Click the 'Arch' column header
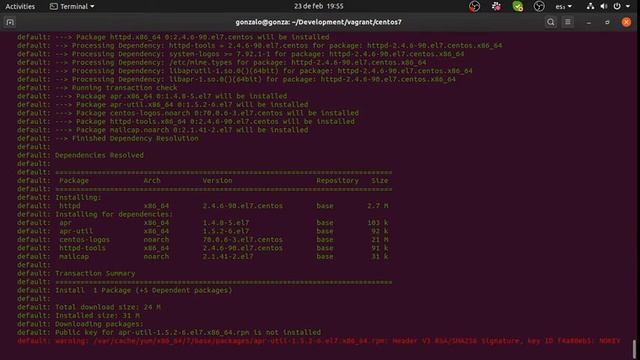Viewport: 640px width, 360px height. click(152, 180)
